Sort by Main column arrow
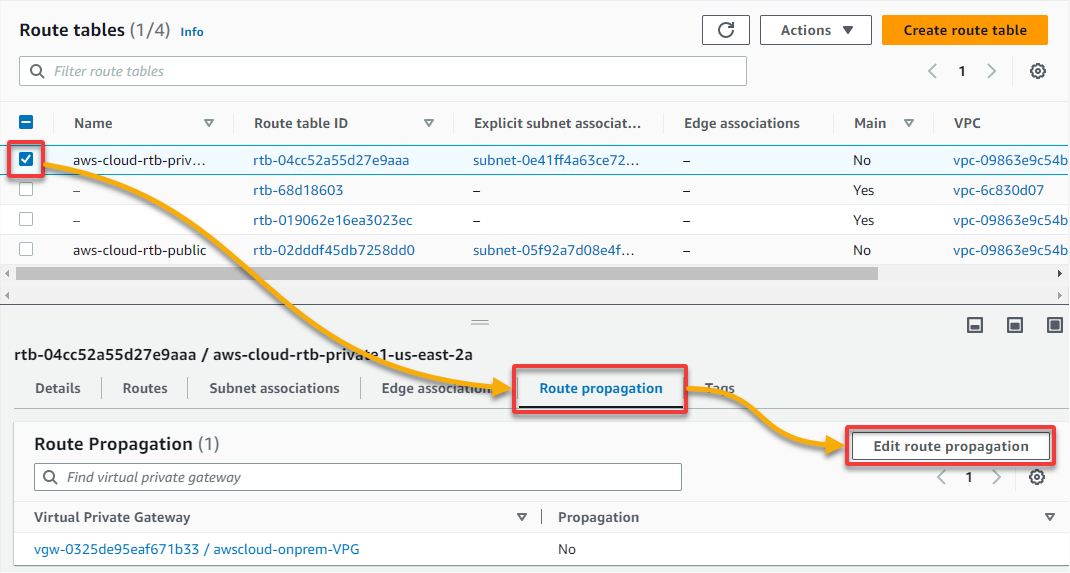Image resolution: width=1070 pixels, height=573 pixels. click(908, 123)
